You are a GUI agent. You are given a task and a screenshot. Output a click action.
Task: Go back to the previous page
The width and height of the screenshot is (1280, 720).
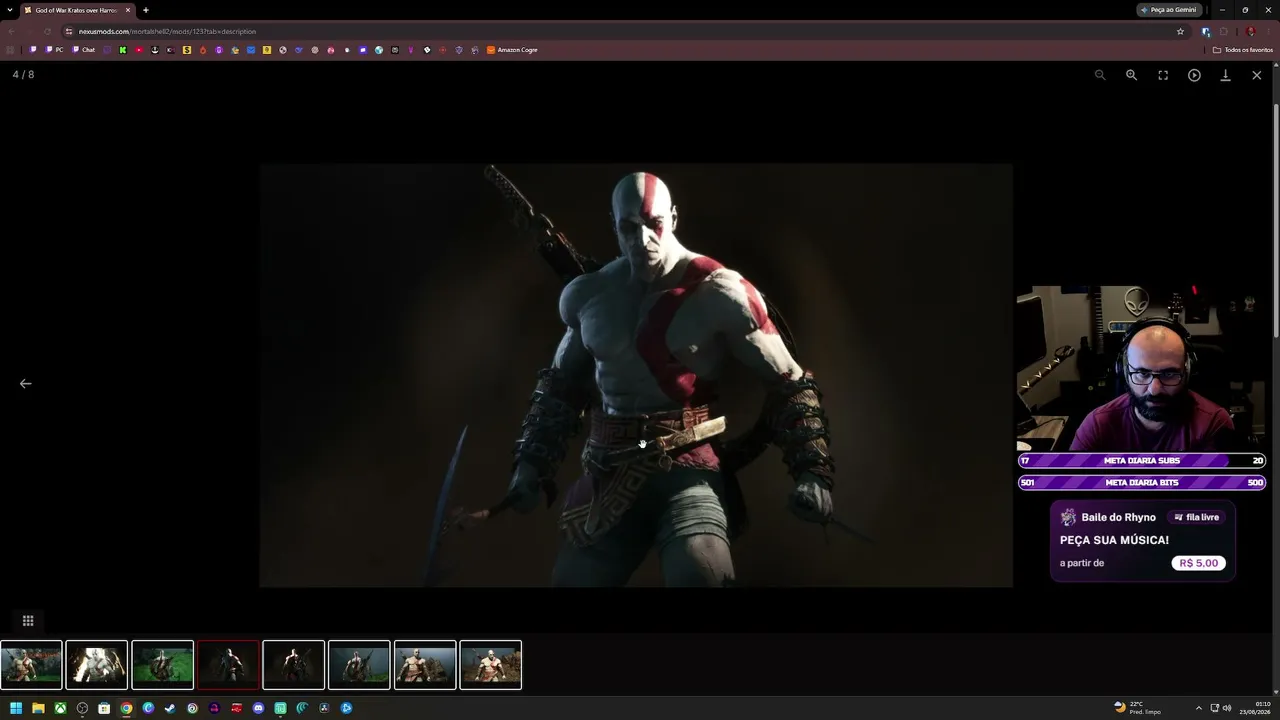pyautogui.click(x=11, y=31)
